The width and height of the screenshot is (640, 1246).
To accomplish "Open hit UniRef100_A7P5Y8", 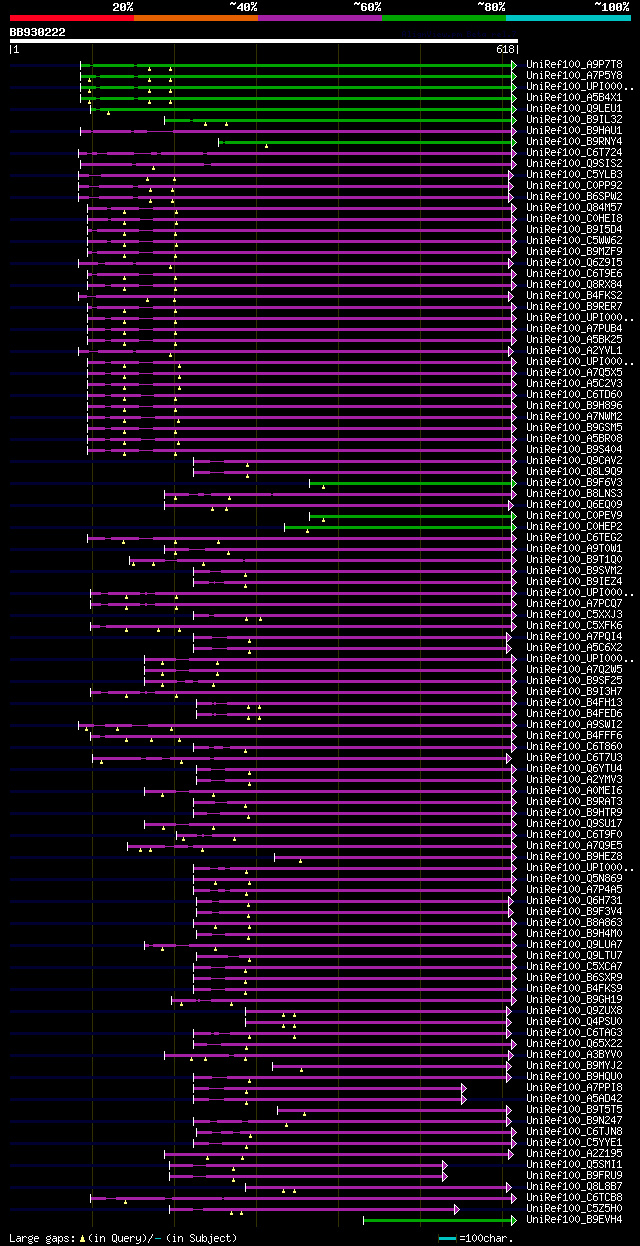I will coord(574,76).
